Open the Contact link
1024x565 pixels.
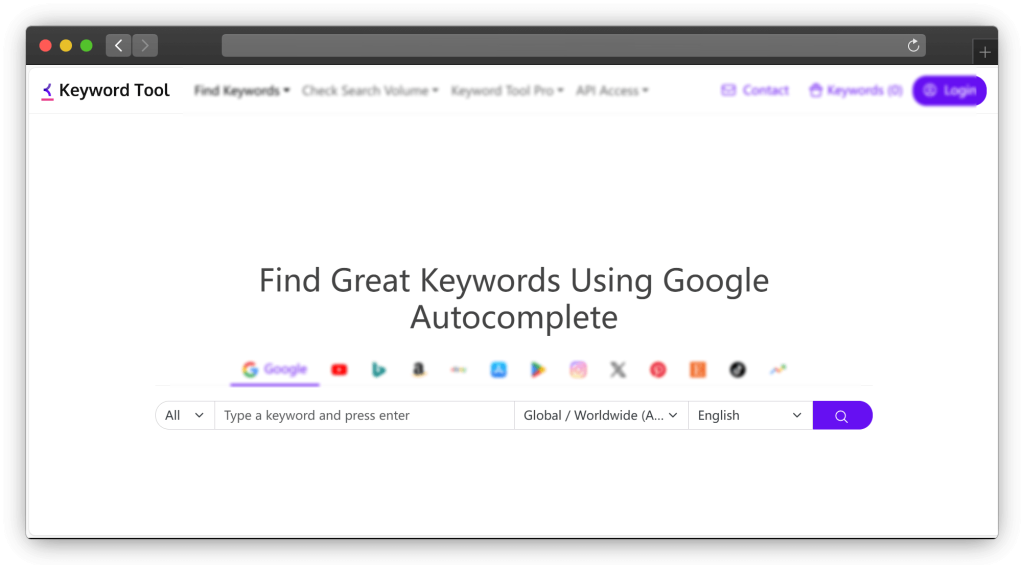756,91
